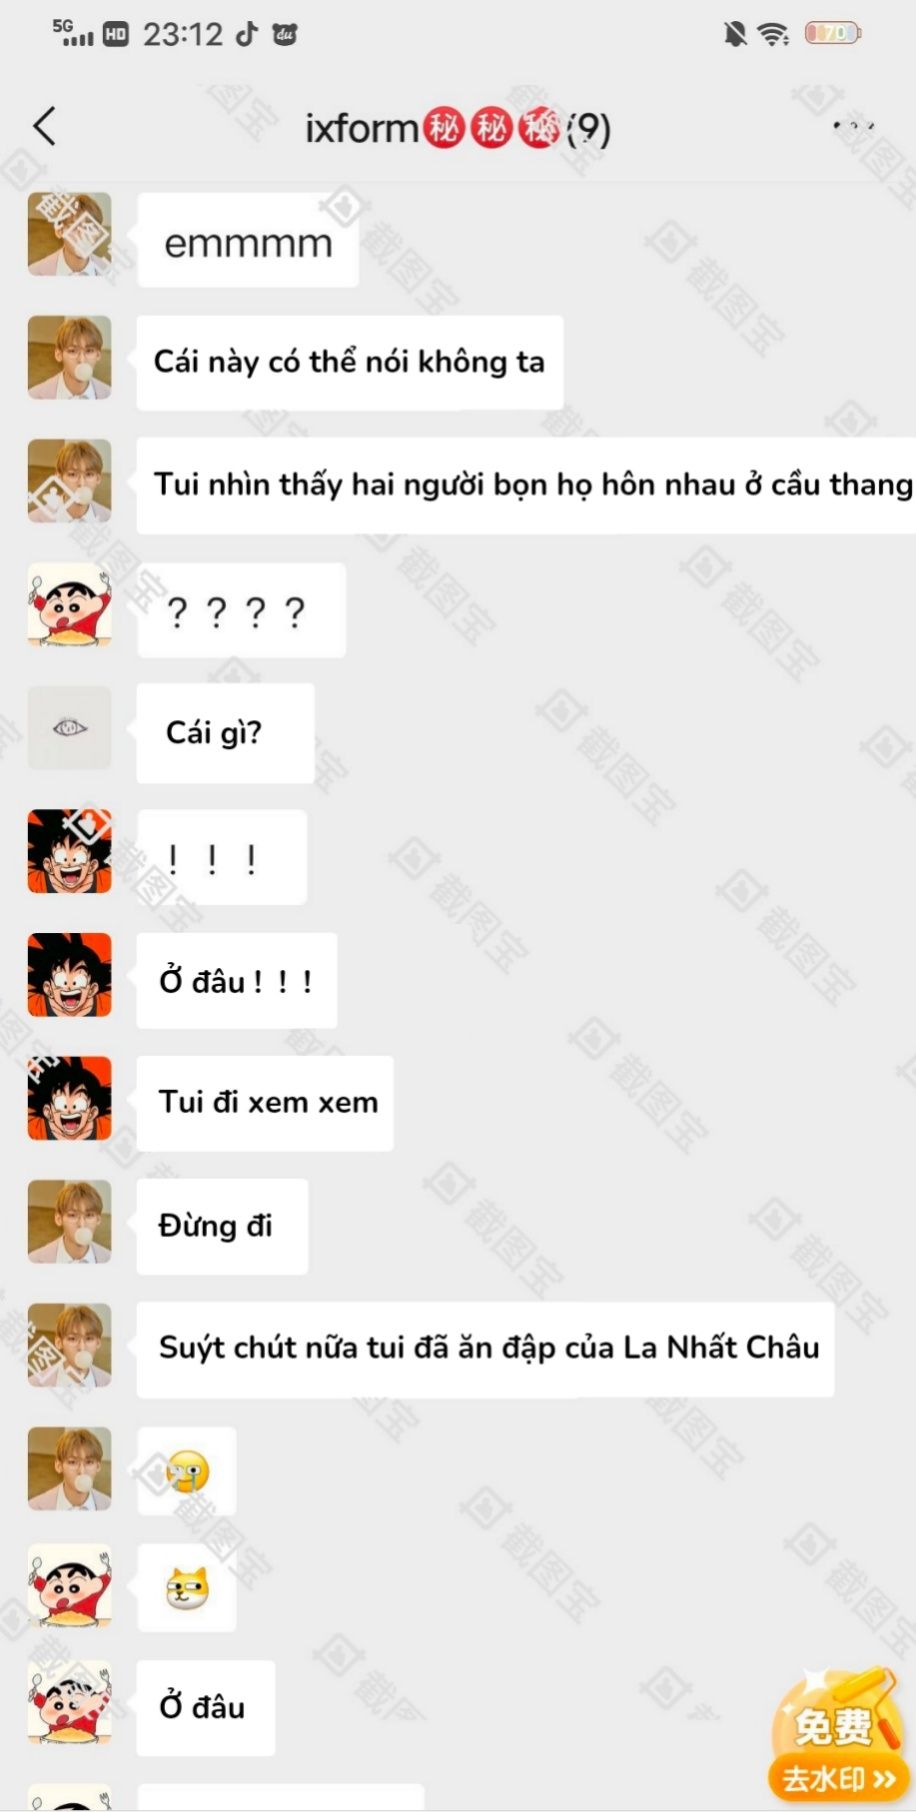Tap the "Ở đâu" message from Shin-chan

click(206, 1708)
